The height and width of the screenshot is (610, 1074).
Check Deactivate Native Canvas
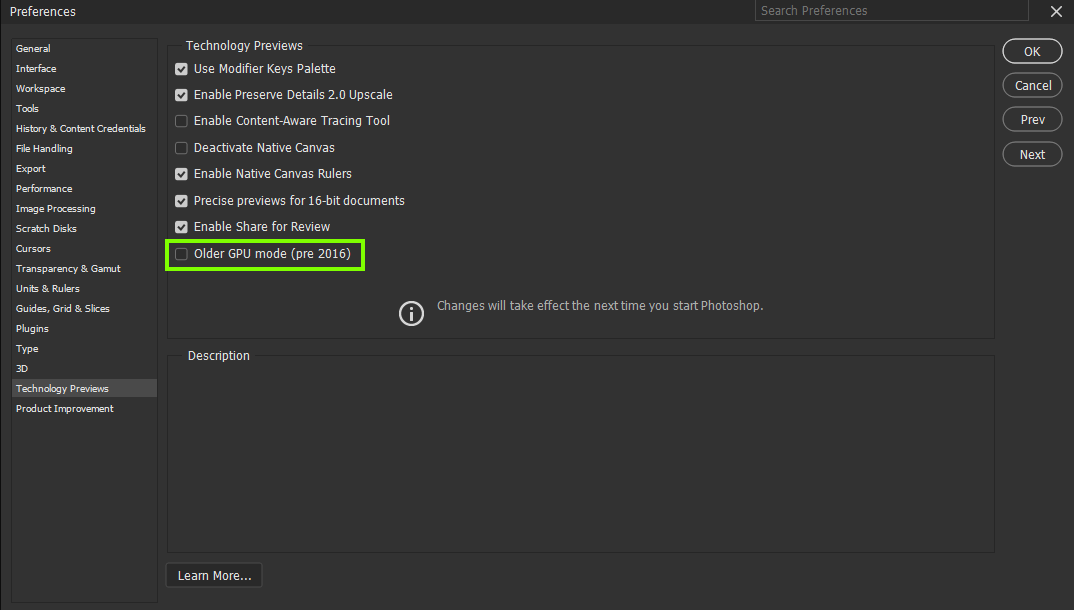(181, 147)
